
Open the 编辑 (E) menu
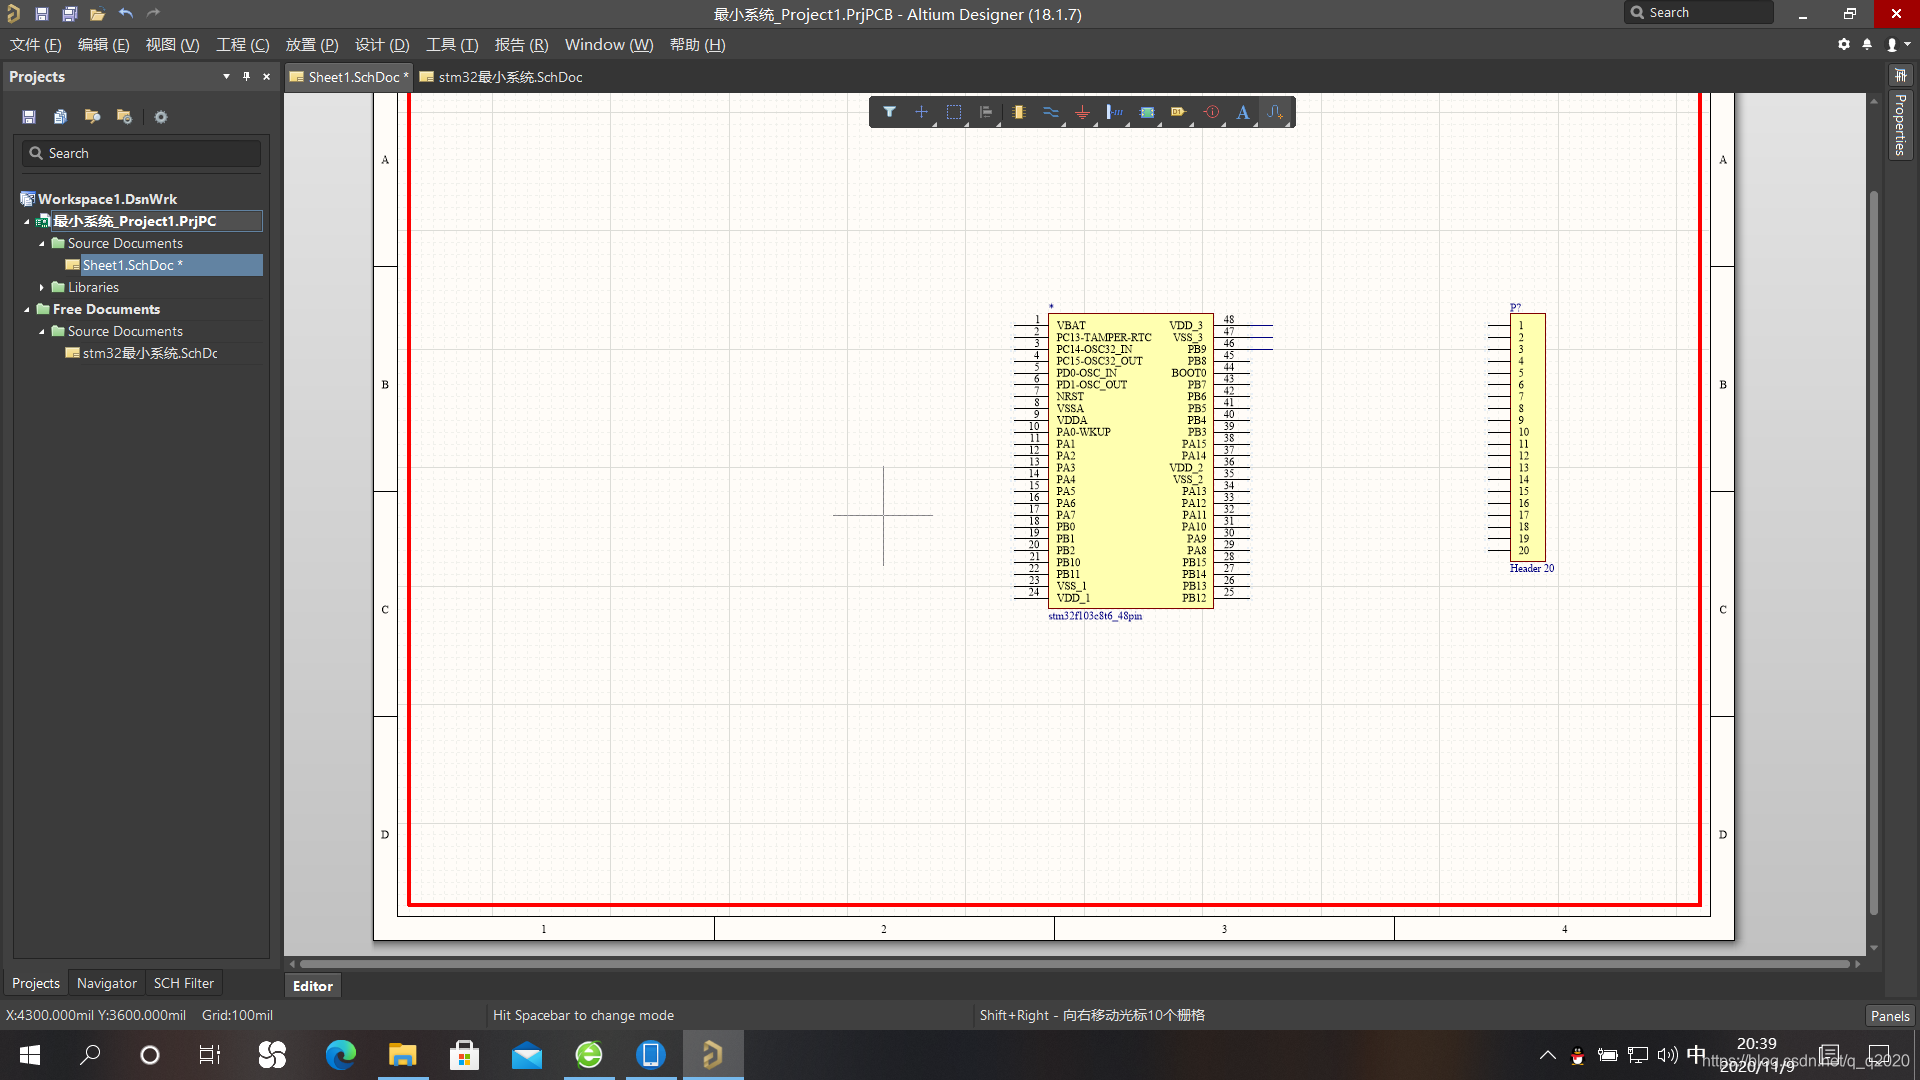[x=104, y=45]
